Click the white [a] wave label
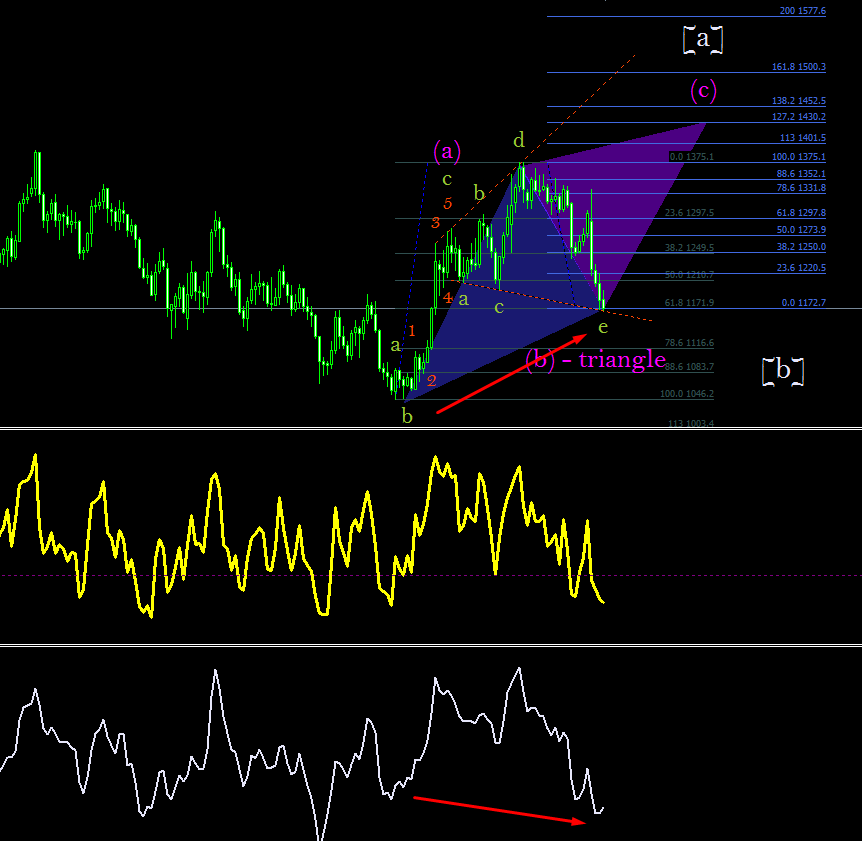Image resolution: width=862 pixels, height=841 pixels. 703,40
